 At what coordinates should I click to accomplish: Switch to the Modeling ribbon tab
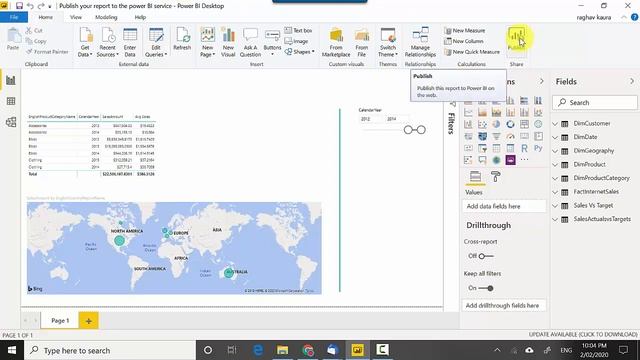coord(106,17)
